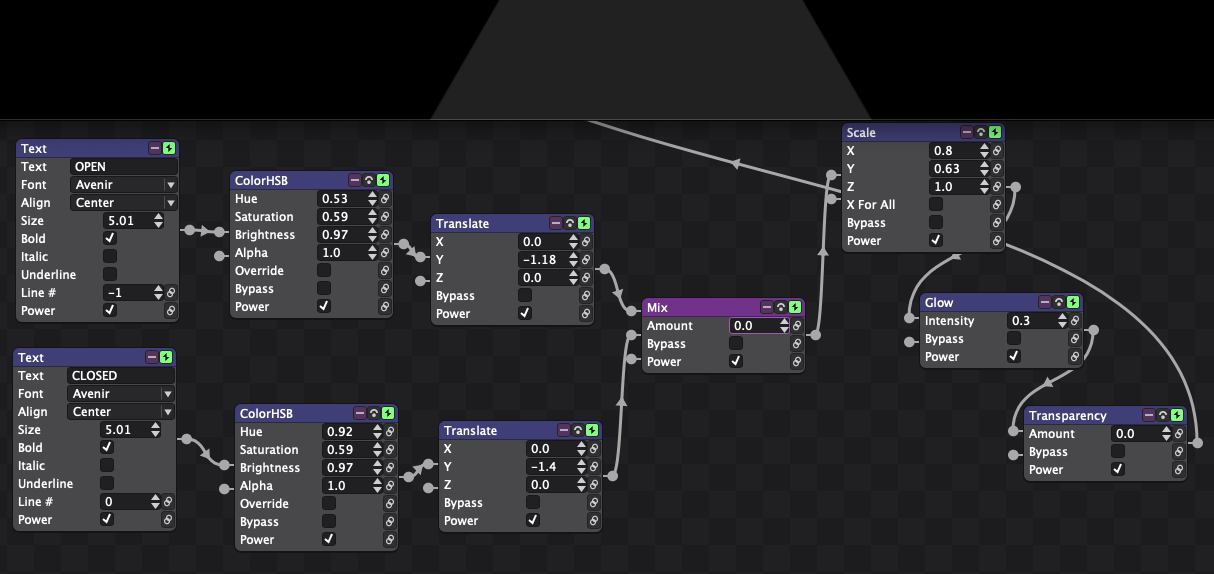Toggle Power checkbox on the CLOSED Text node

[x=107, y=520]
